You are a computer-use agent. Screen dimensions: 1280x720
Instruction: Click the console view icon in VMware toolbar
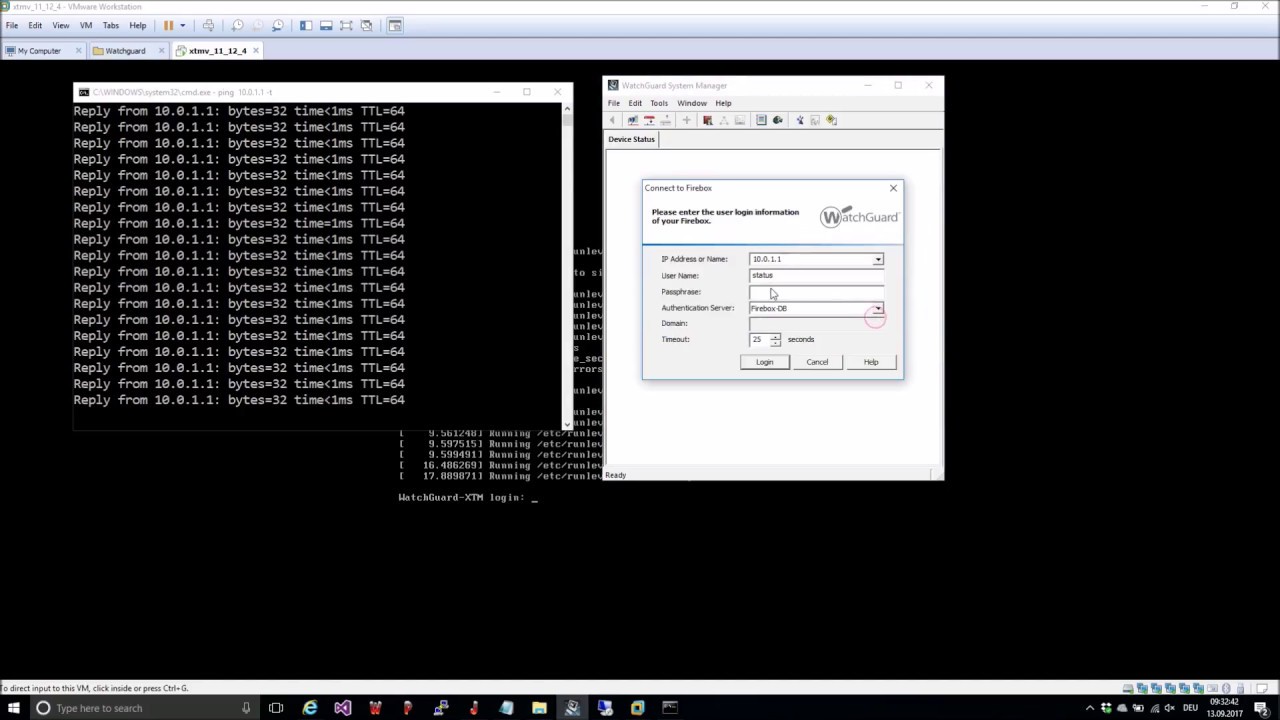tap(395, 25)
